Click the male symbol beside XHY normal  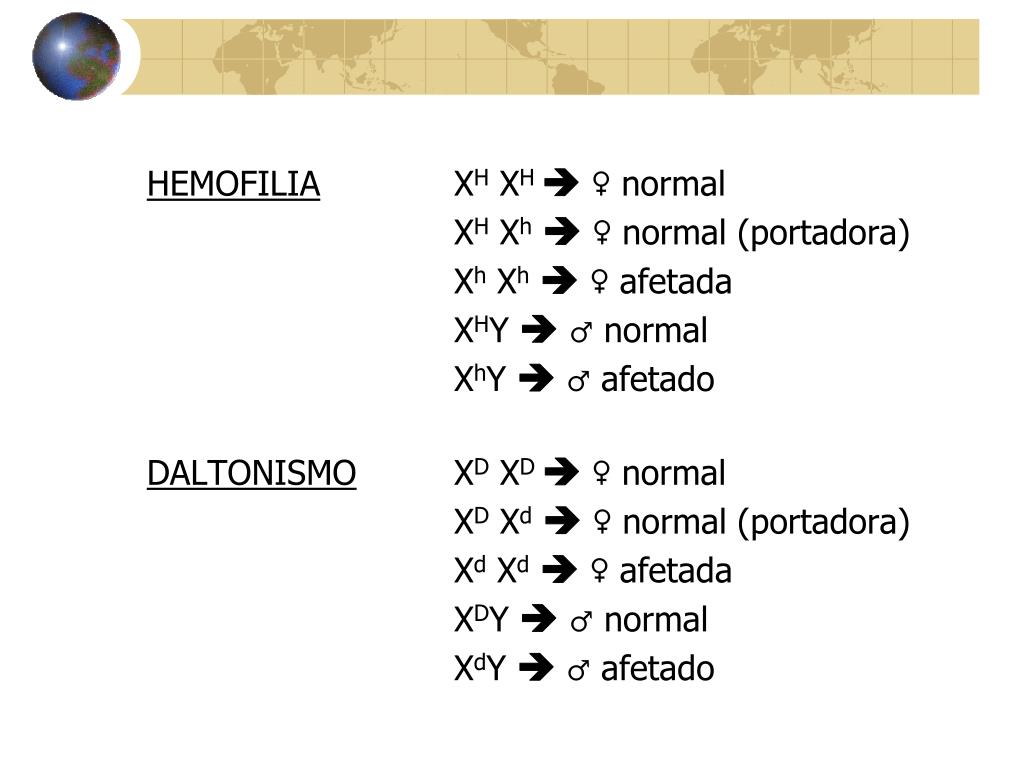click(x=581, y=332)
